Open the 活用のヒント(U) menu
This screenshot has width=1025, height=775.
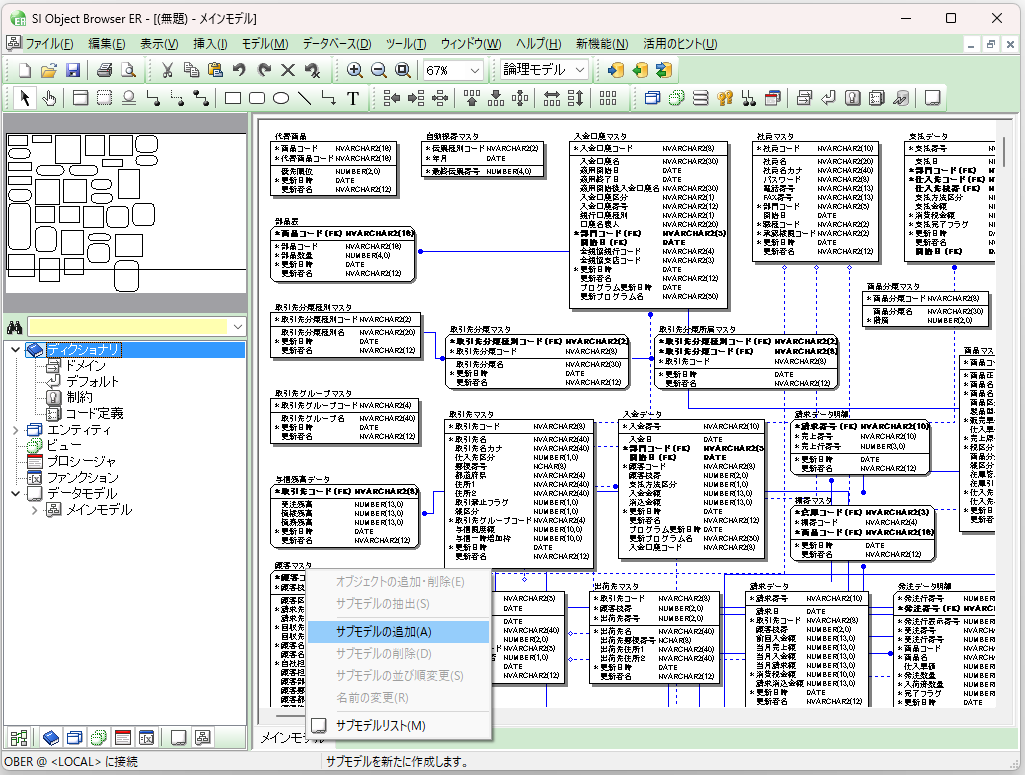pyautogui.click(x=680, y=44)
